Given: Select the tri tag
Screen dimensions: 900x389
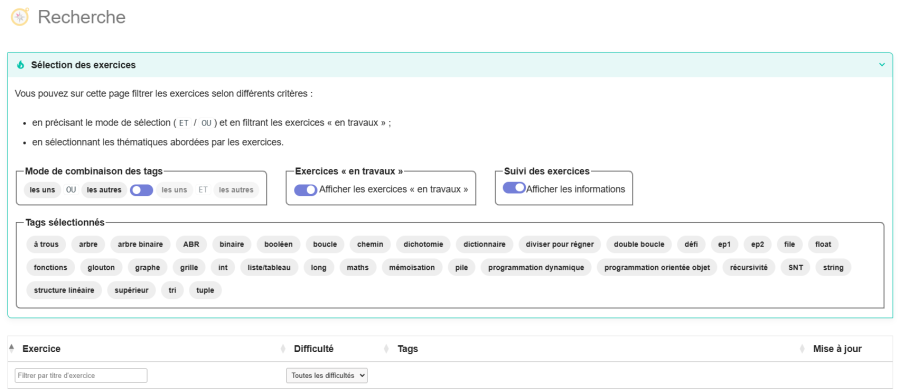Looking at the screenshot, I should point(172,290).
